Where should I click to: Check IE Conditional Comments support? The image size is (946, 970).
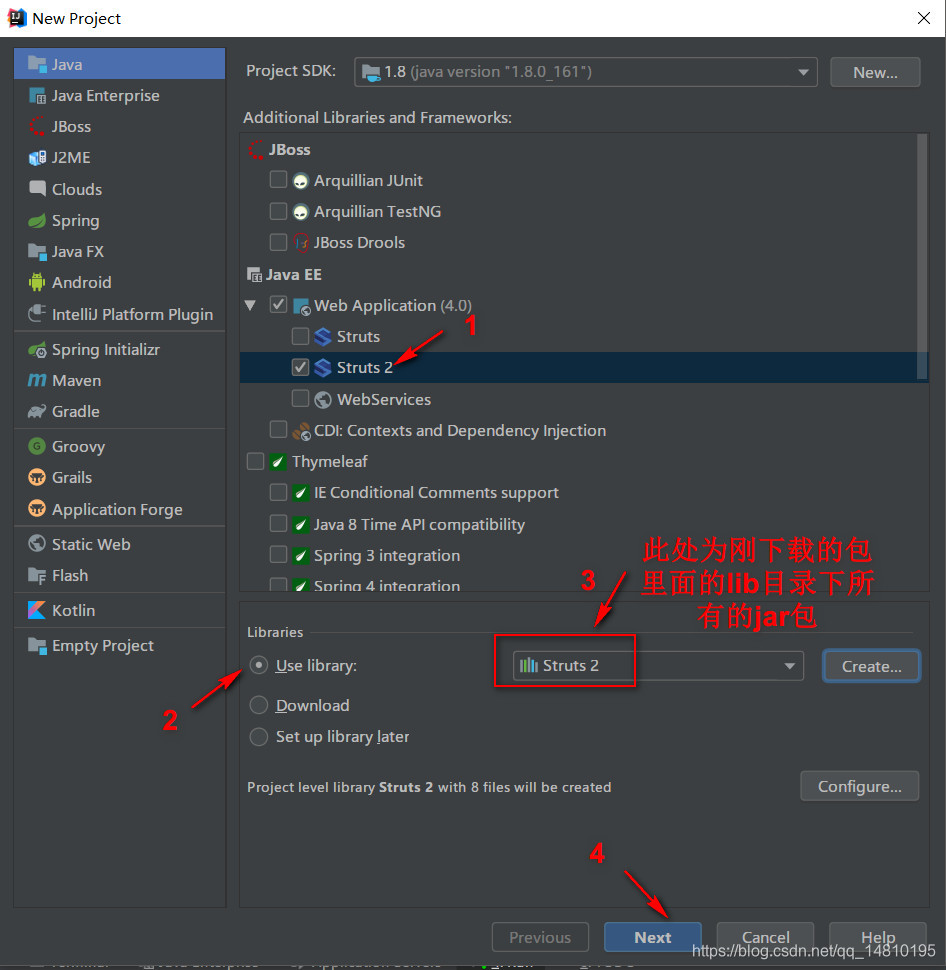point(278,492)
